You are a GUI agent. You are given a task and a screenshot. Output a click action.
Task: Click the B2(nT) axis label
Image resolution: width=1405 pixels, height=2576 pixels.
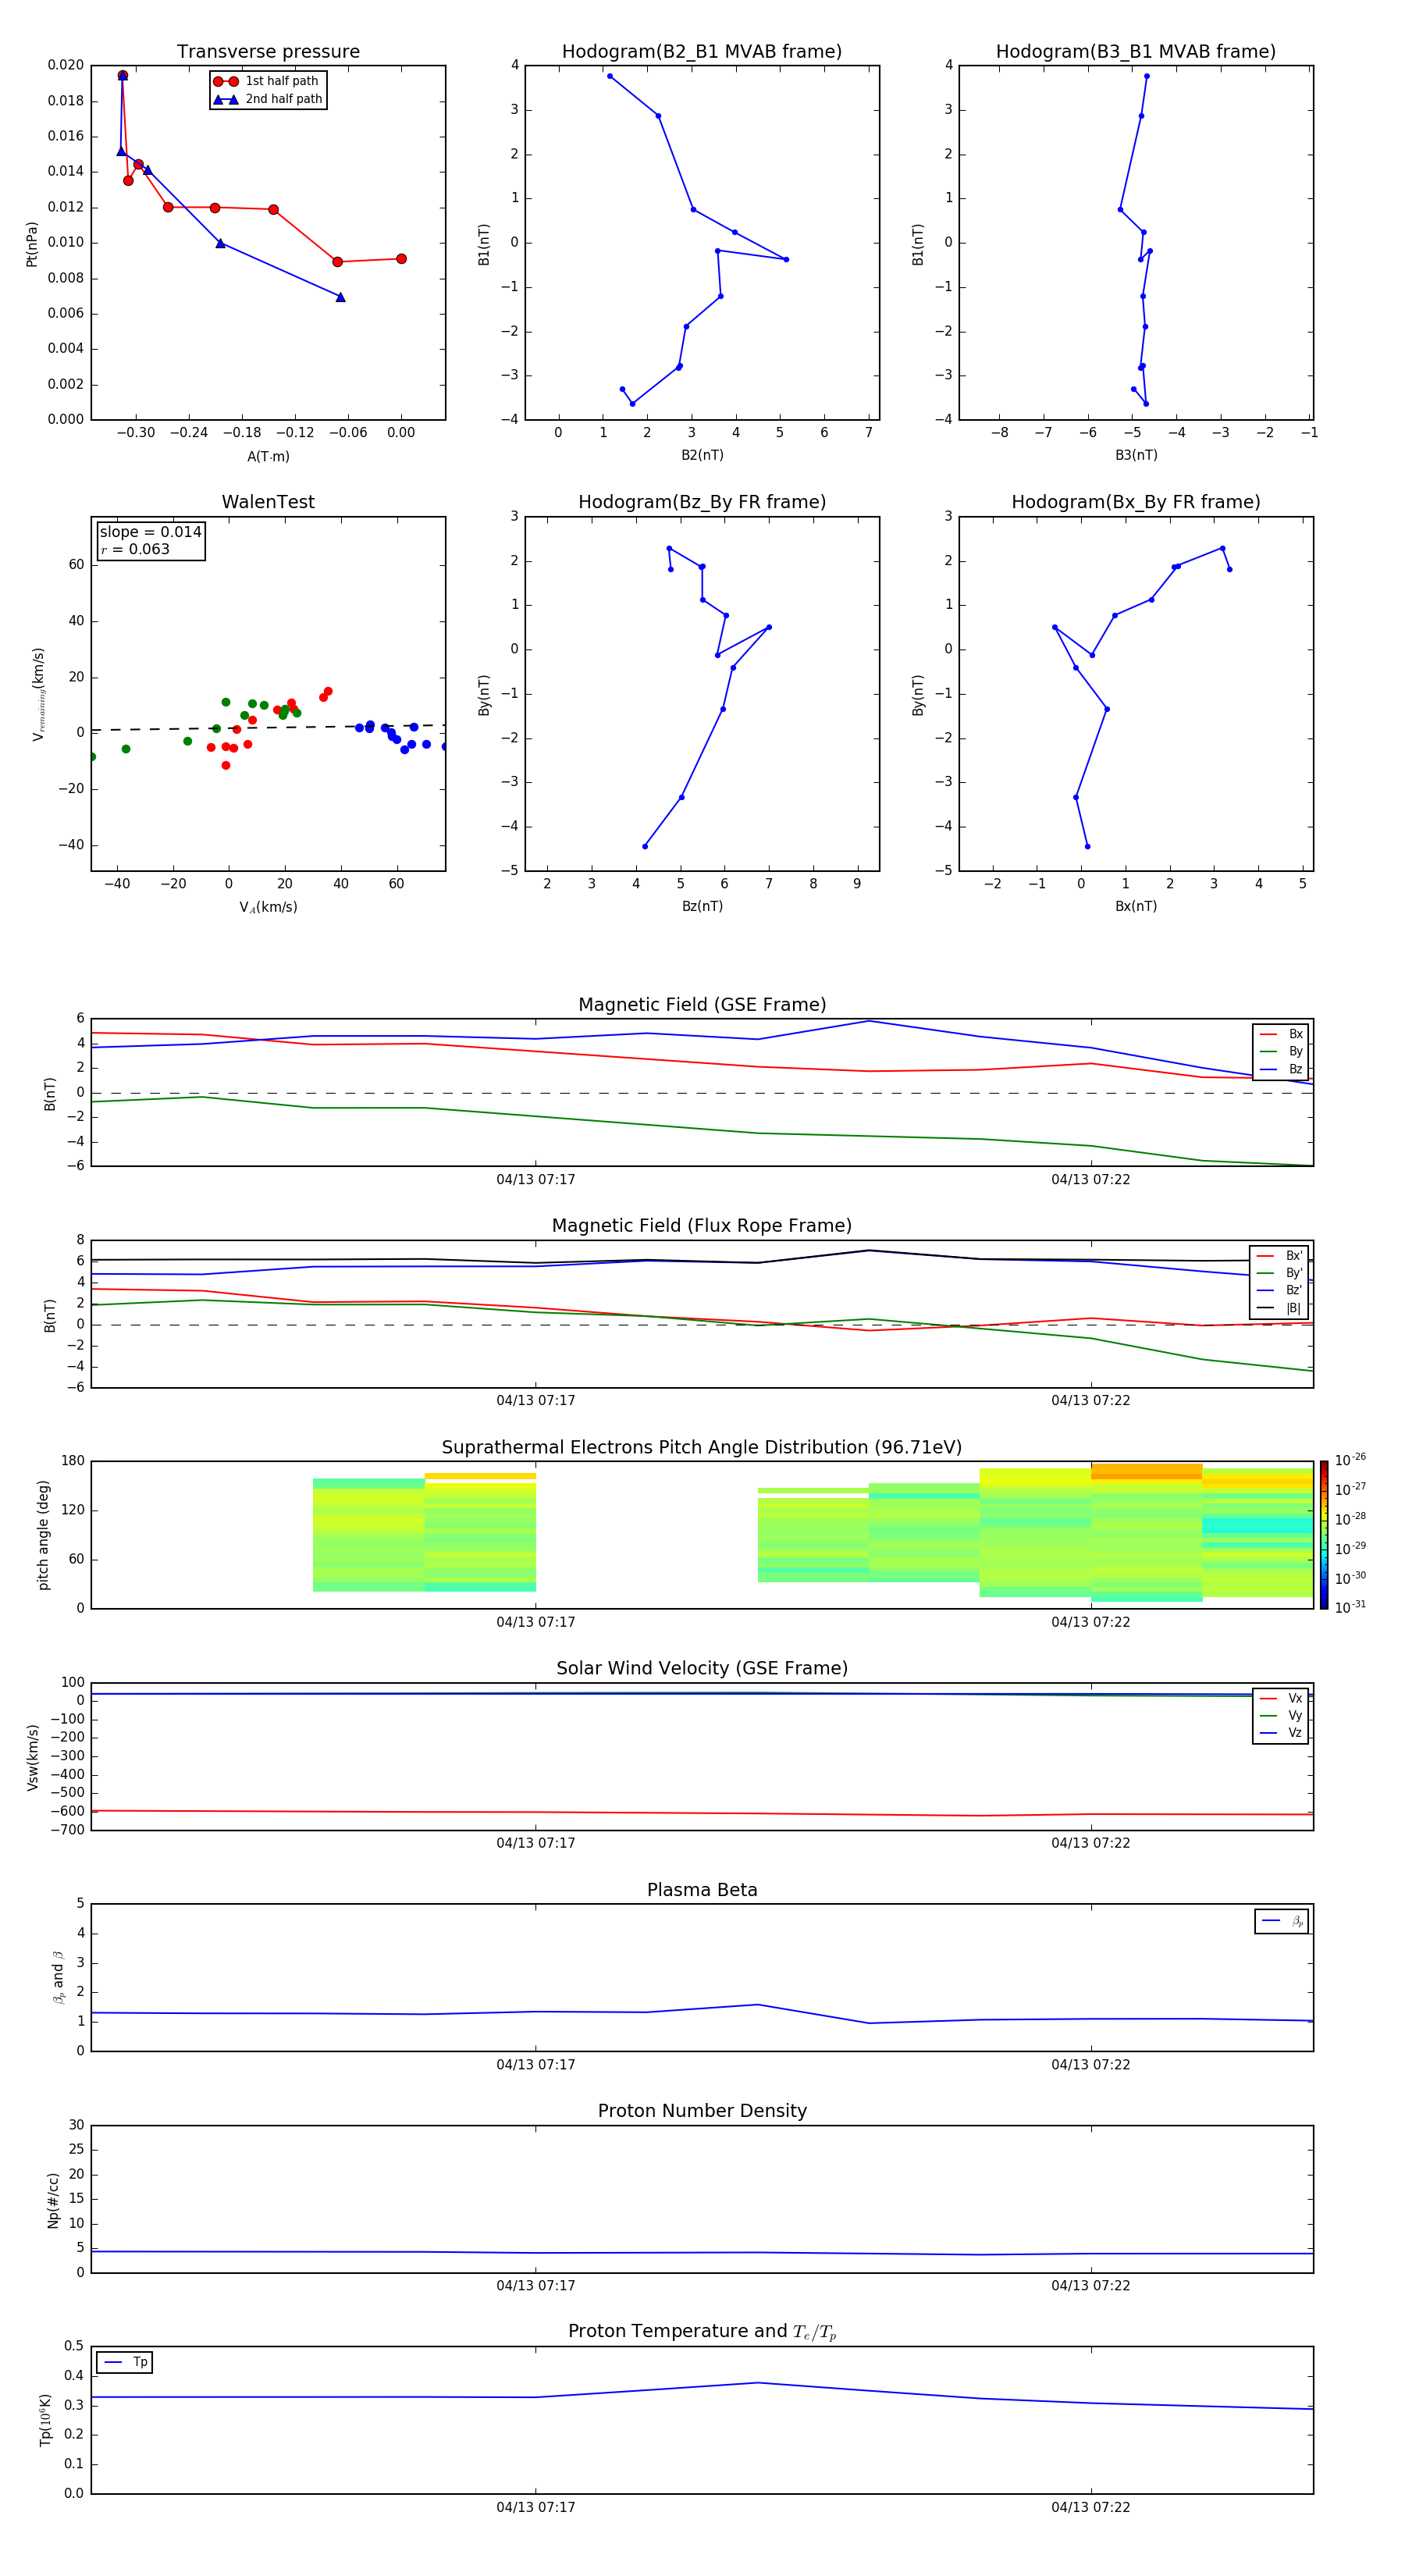[x=702, y=455]
